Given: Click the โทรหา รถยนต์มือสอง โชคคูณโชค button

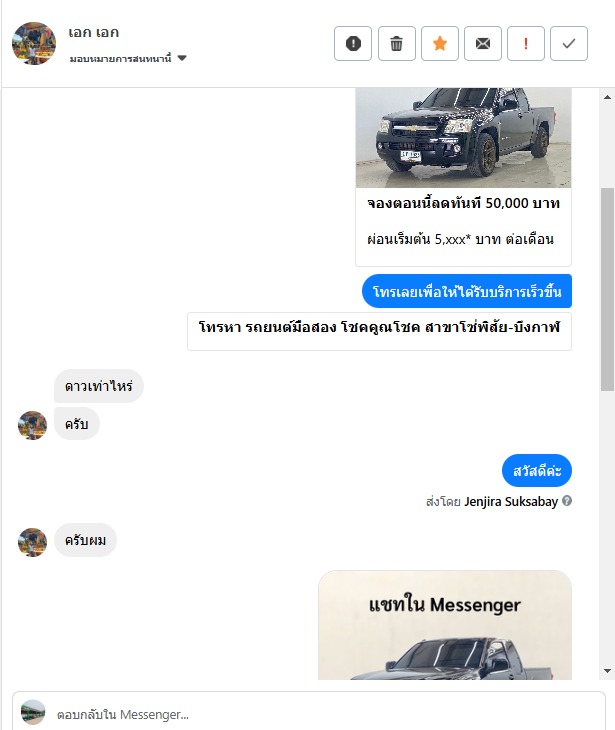Looking at the screenshot, I should pos(379,331).
